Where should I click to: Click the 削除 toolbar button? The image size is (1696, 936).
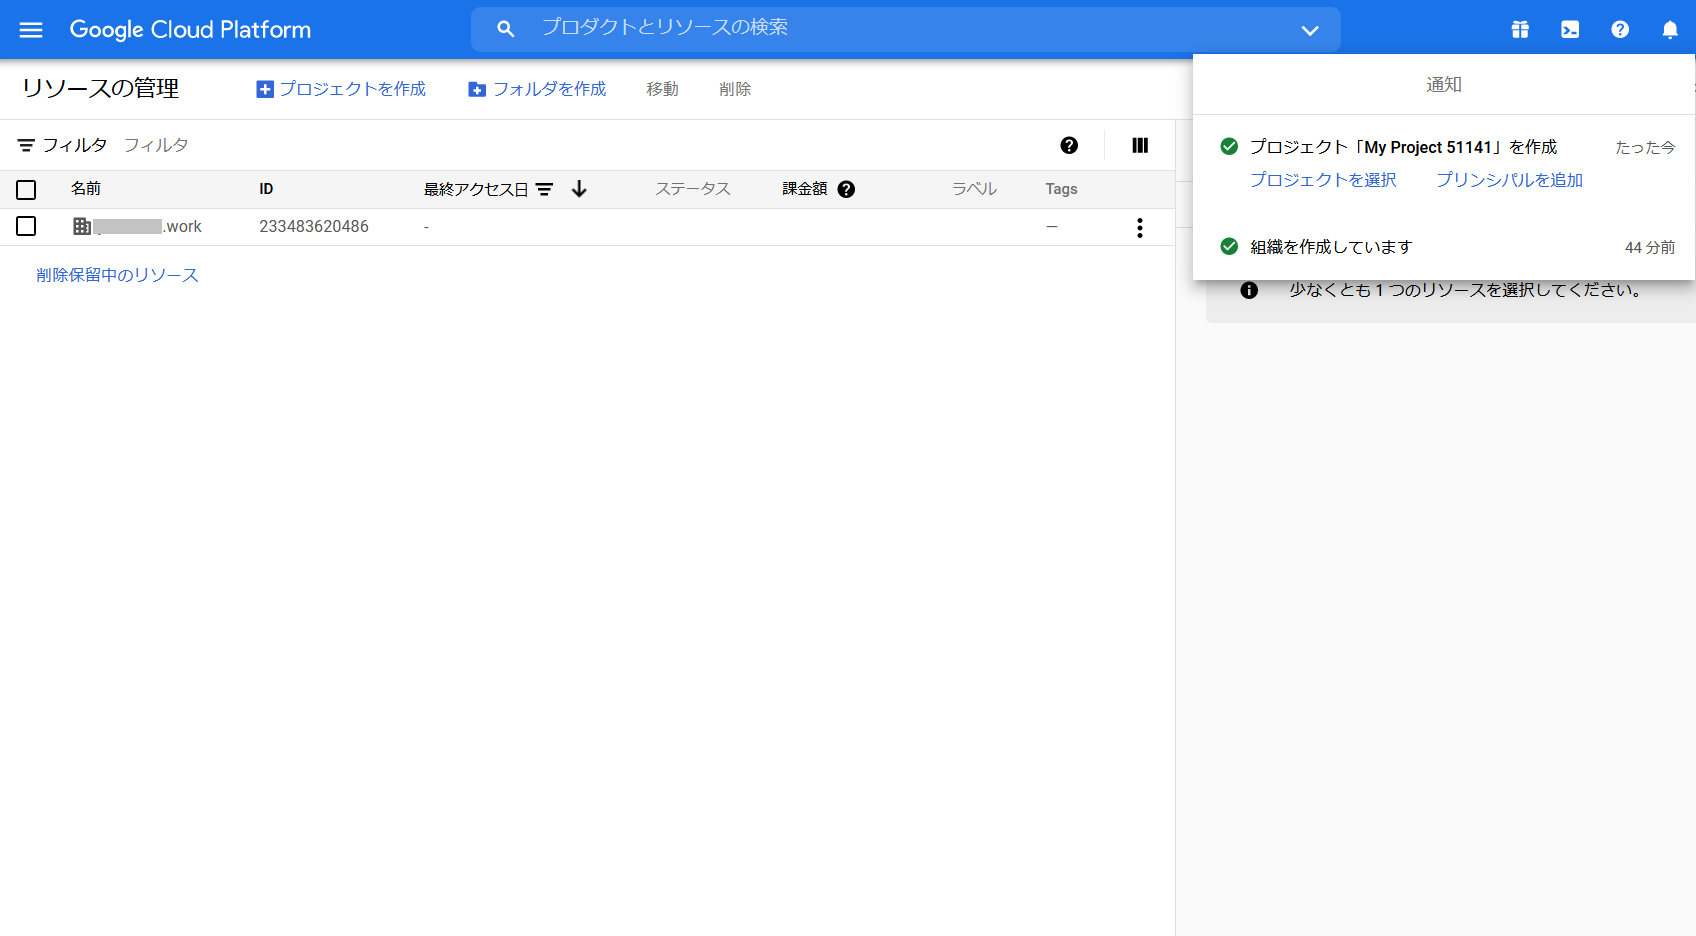[x=735, y=89]
